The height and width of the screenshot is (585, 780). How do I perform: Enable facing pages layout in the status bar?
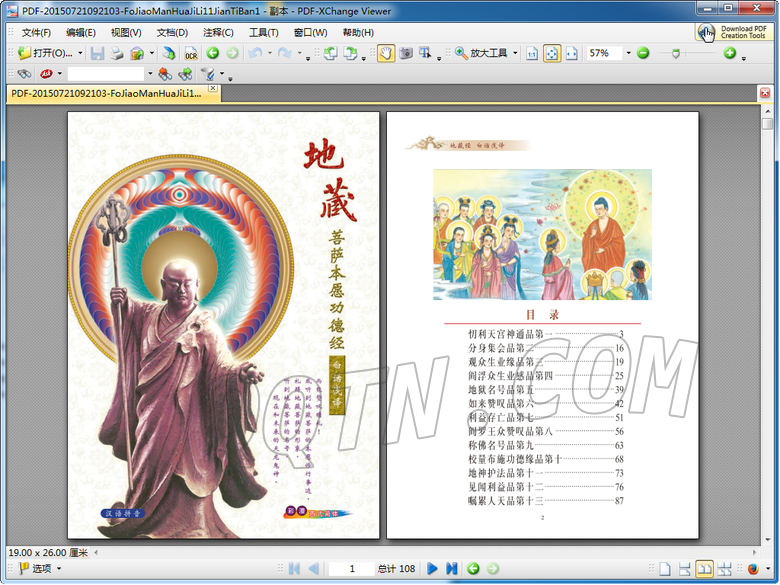pos(705,569)
